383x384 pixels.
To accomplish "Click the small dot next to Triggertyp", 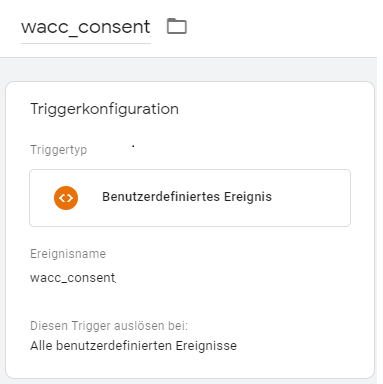I will pyautogui.click(x=133, y=146).
